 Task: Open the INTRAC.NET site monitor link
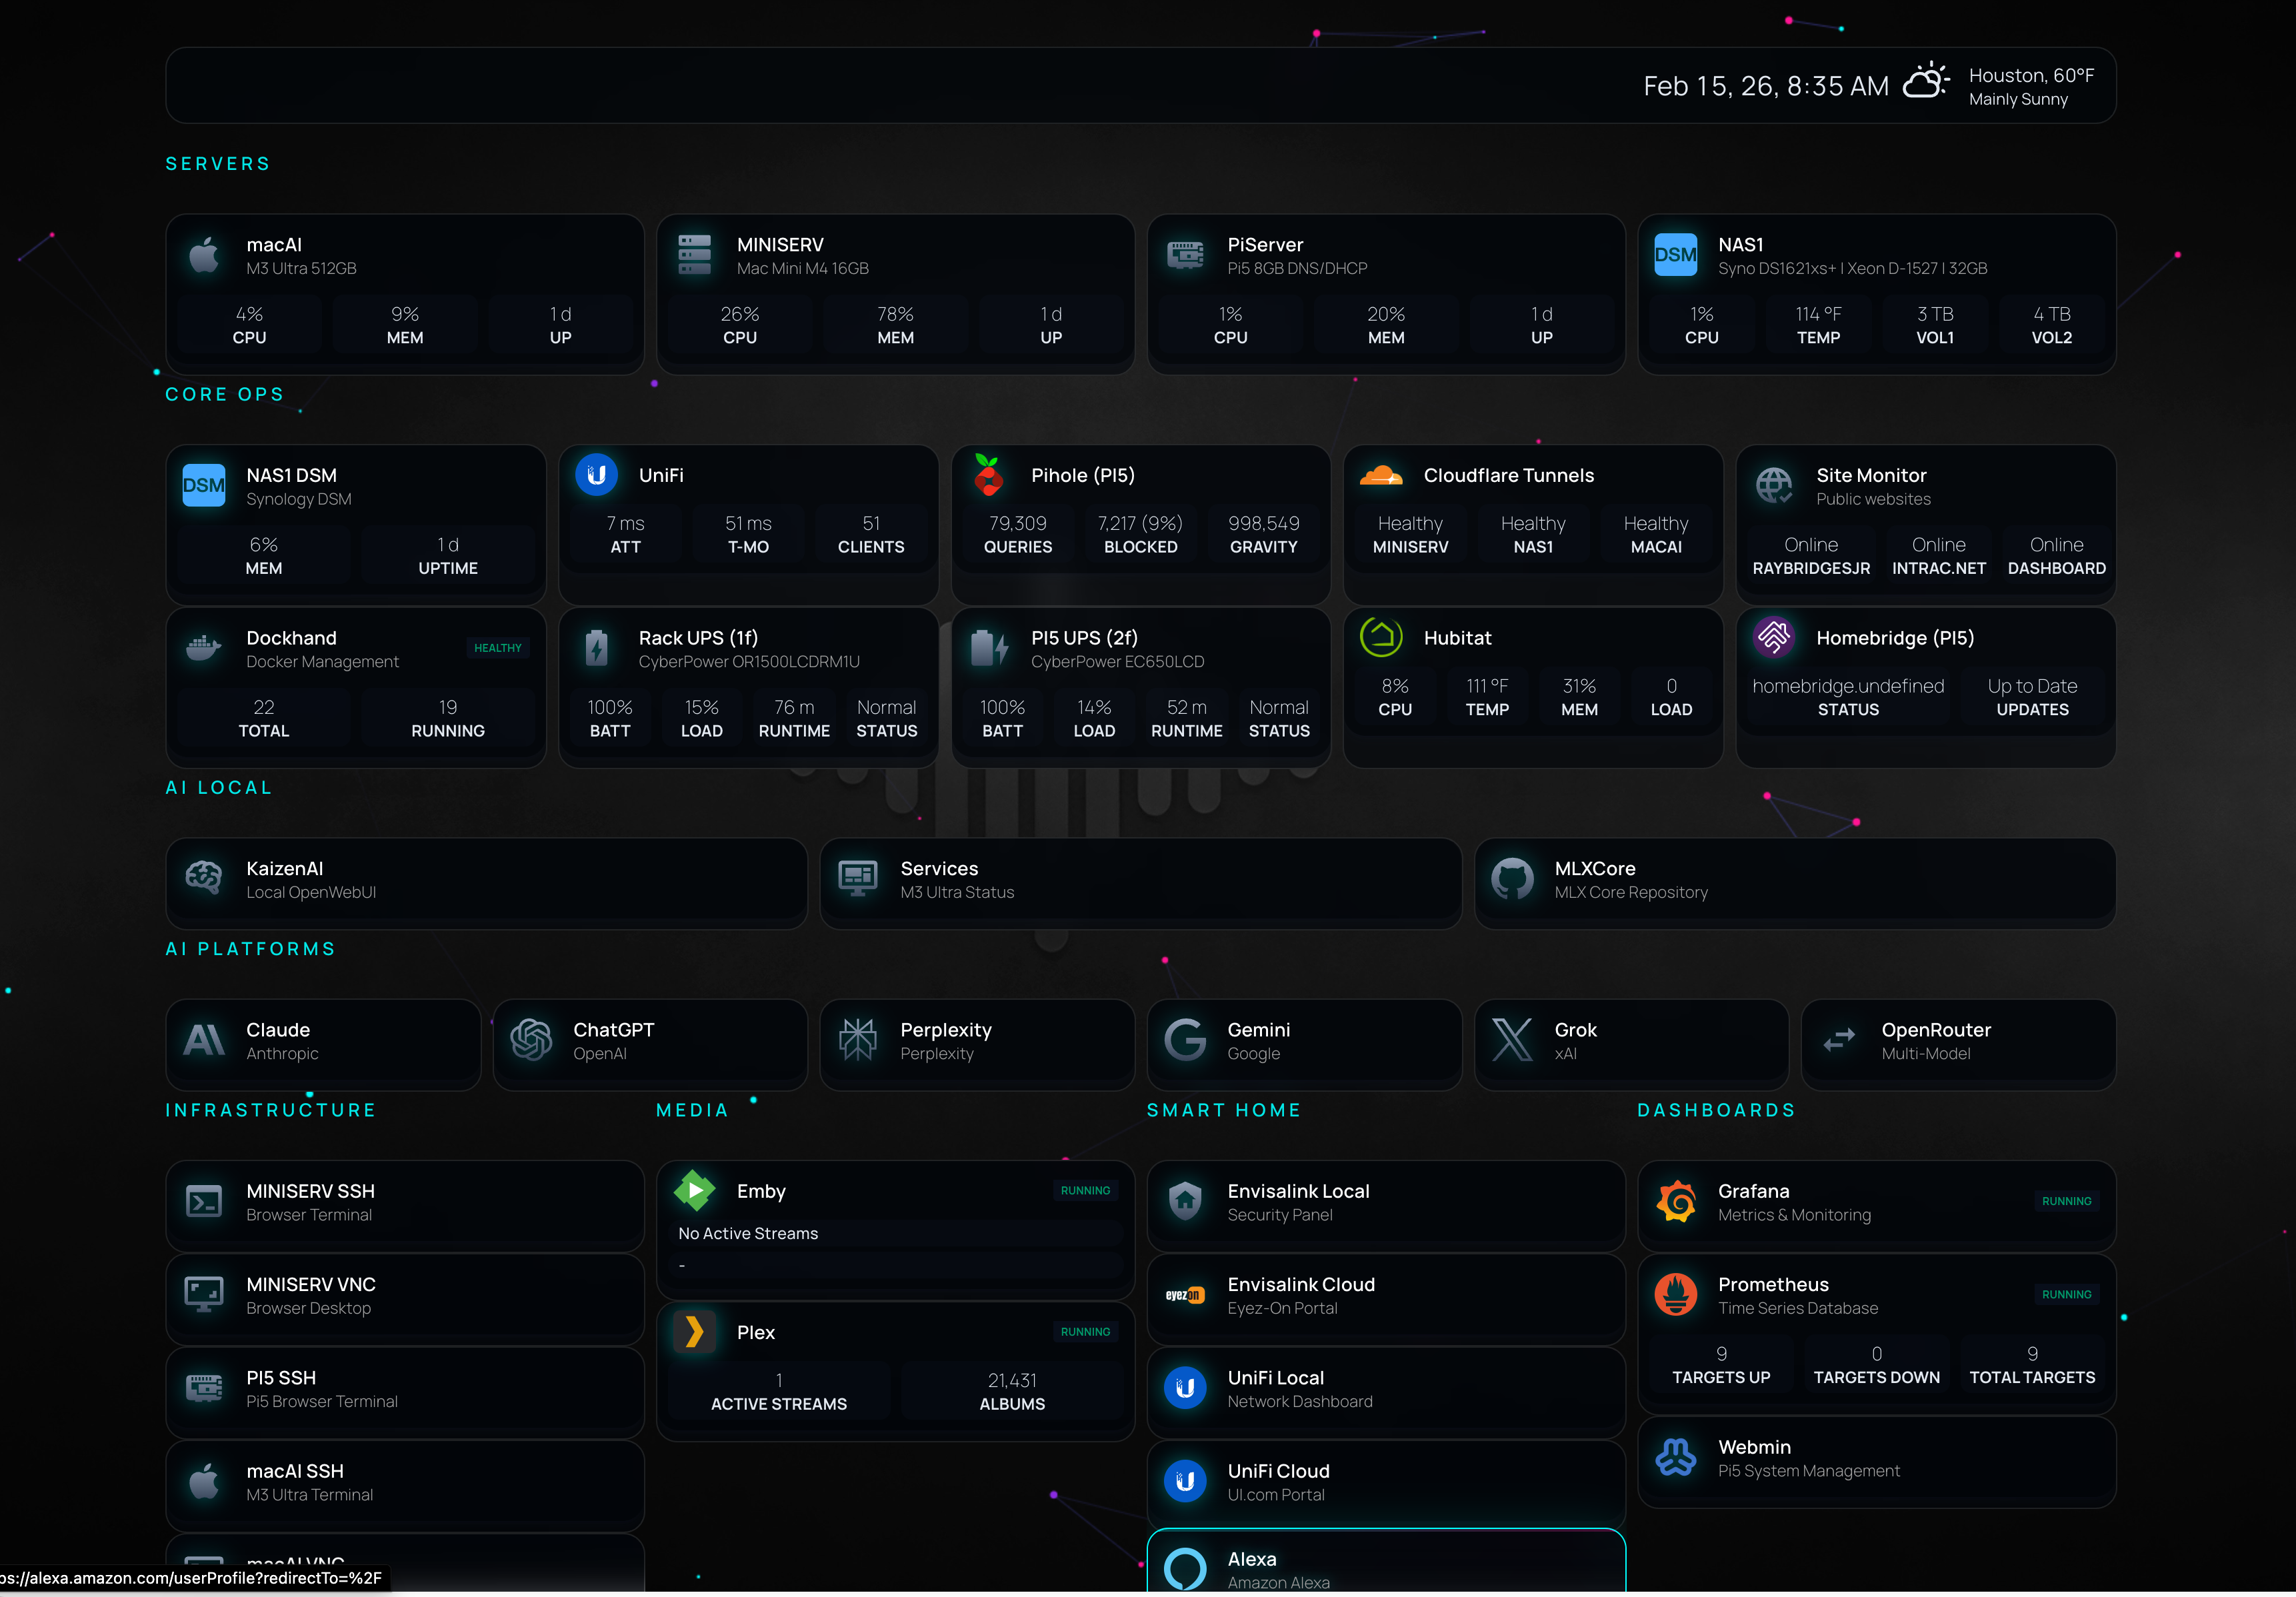(1938, 556)
